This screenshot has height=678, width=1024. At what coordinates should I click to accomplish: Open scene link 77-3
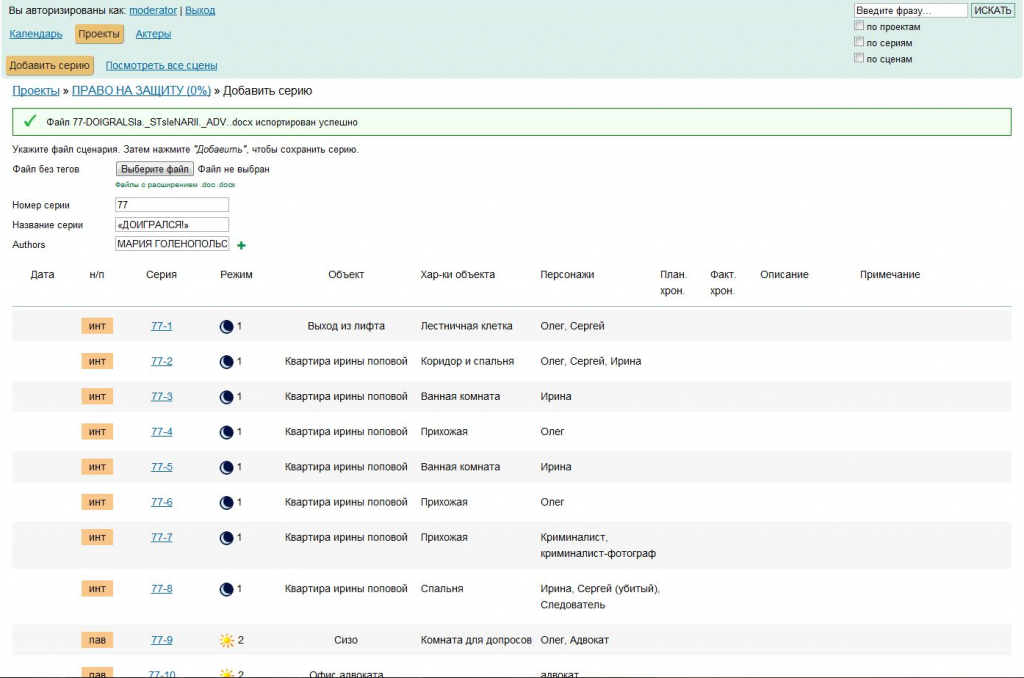(161, 396)
